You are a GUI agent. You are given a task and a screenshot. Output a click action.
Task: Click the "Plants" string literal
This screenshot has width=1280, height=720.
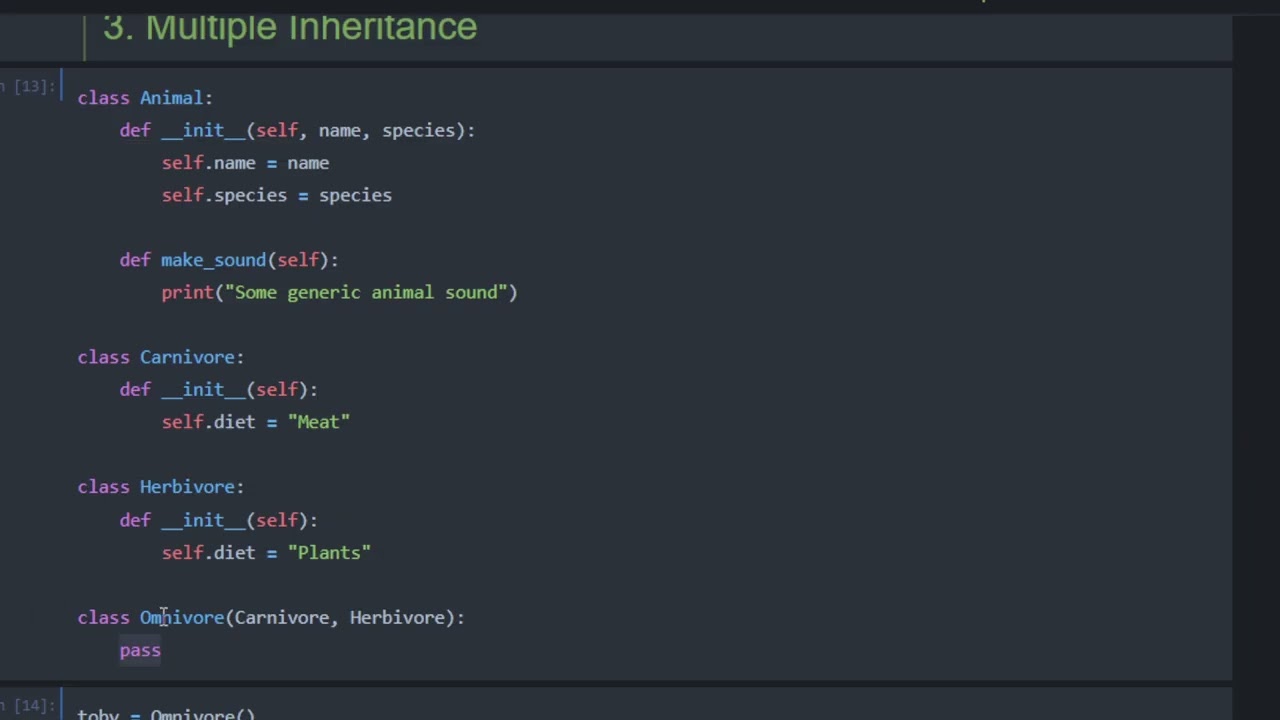(329, 552)
